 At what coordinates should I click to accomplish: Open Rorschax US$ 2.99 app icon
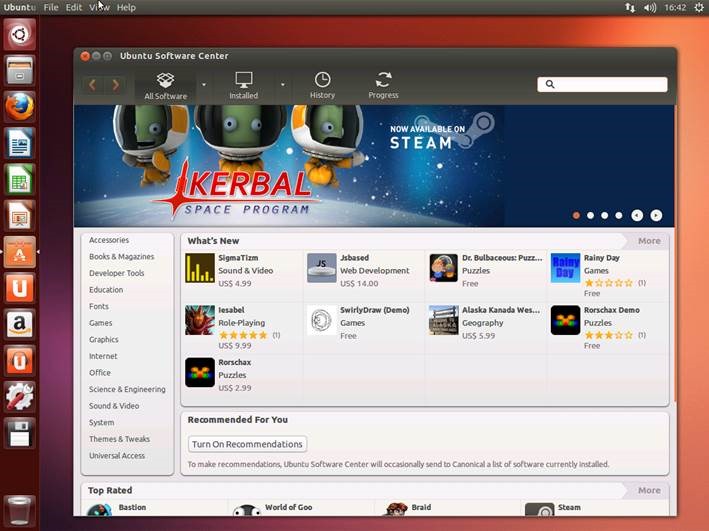[x=200, y=372]
